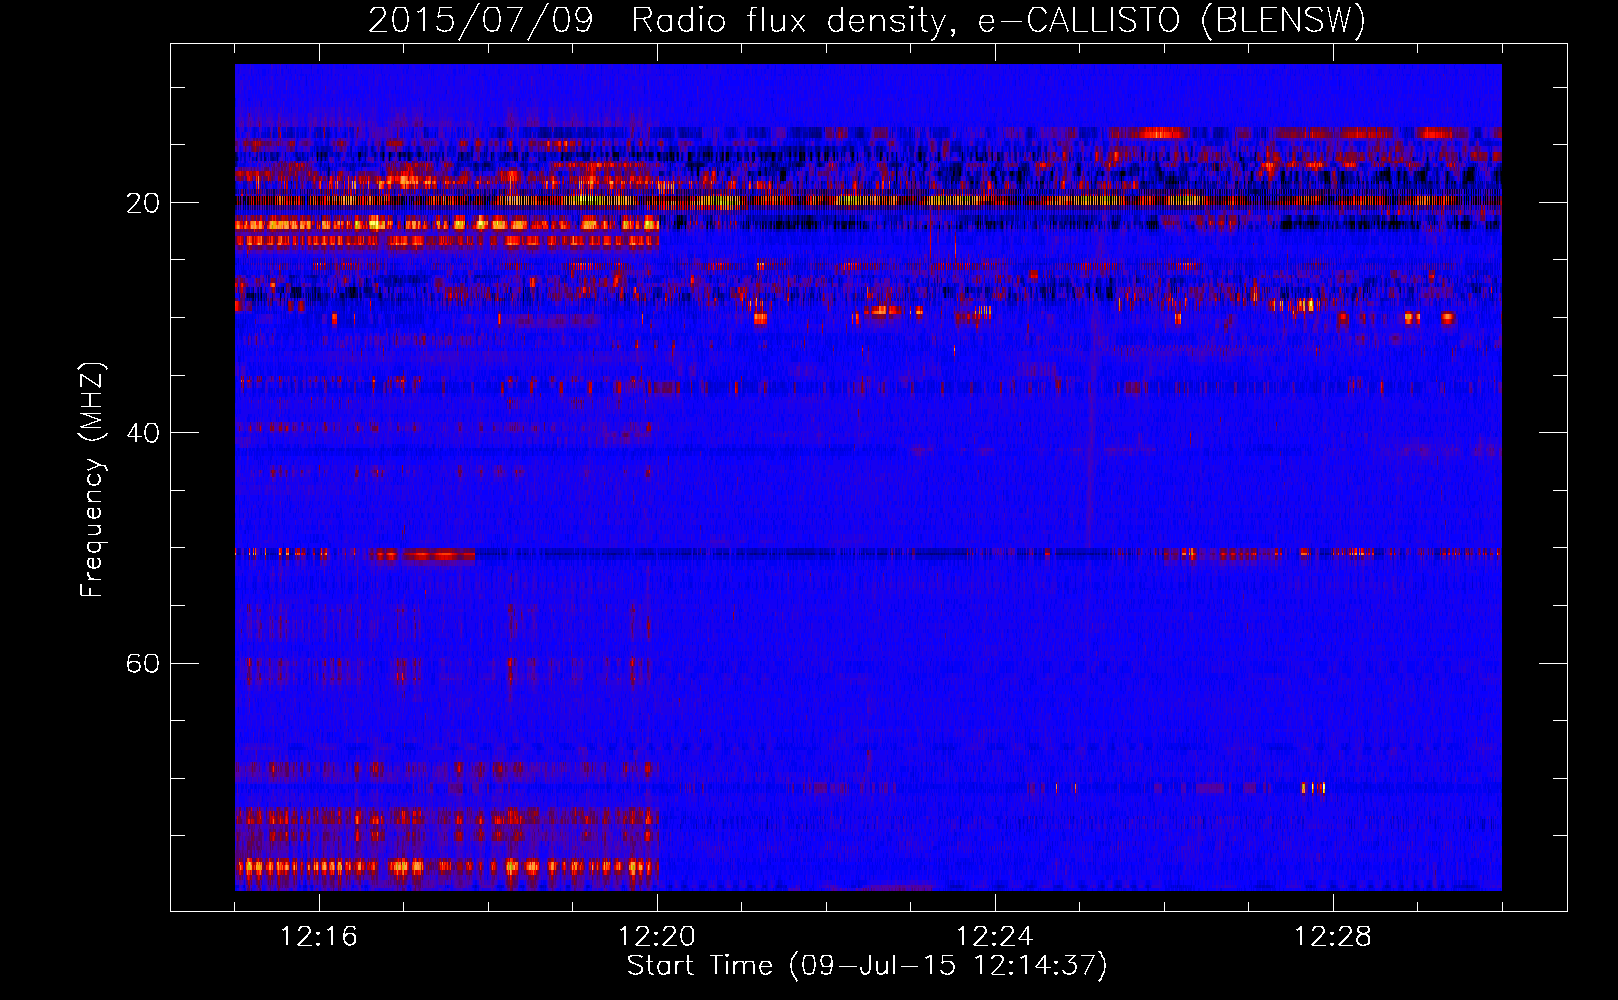Click the 12:28 time tick label
The width and height of the screenshot is (1618, 1000).
tap(1333, 937)
